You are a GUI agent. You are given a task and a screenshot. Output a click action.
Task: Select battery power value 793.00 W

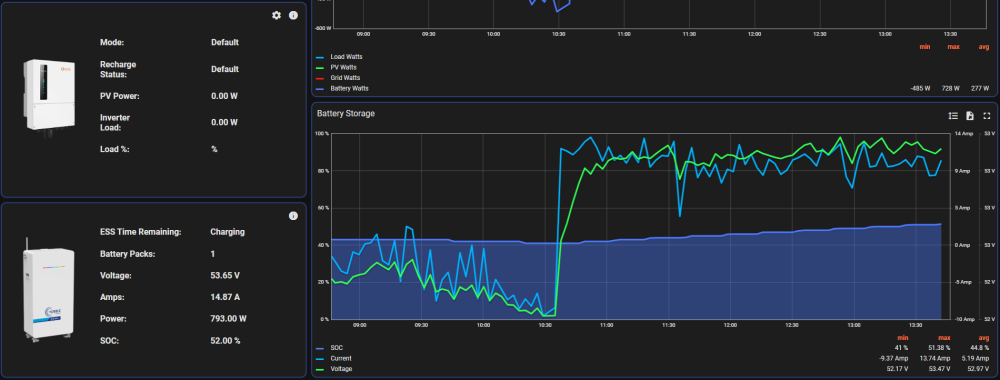click(228, 319)
